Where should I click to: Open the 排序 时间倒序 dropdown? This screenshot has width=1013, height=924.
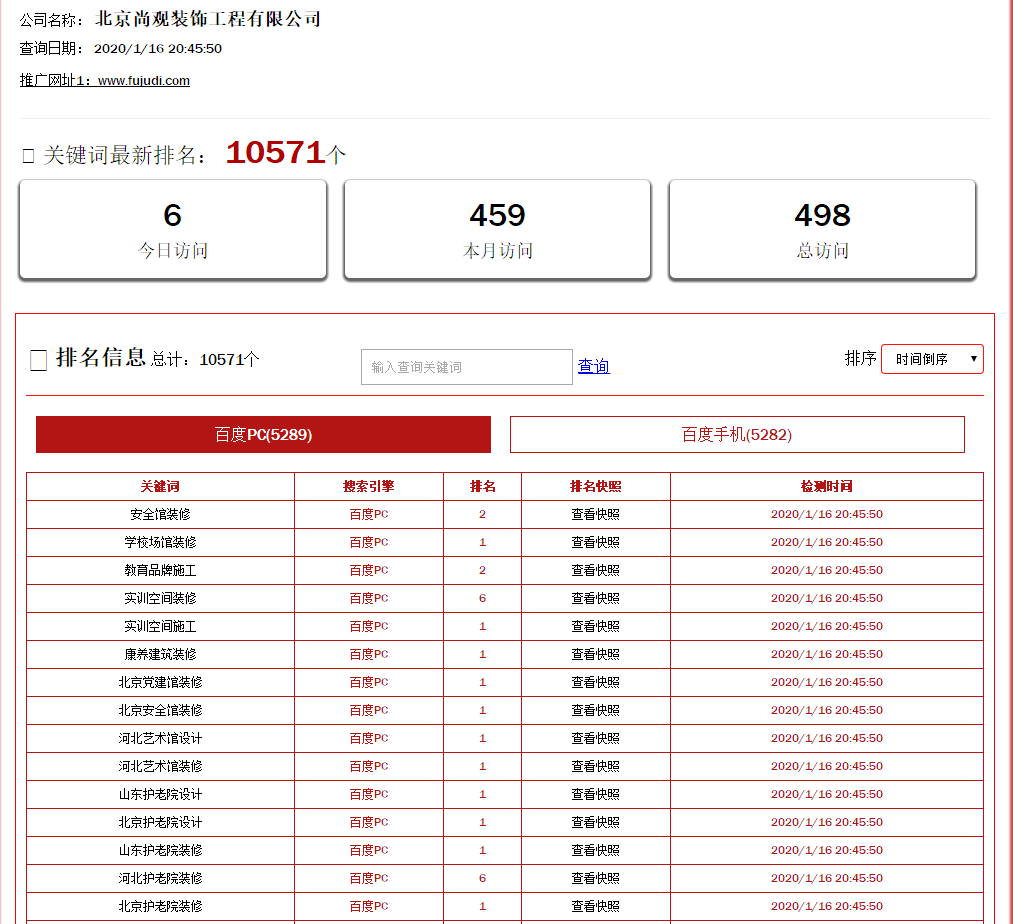931,359
